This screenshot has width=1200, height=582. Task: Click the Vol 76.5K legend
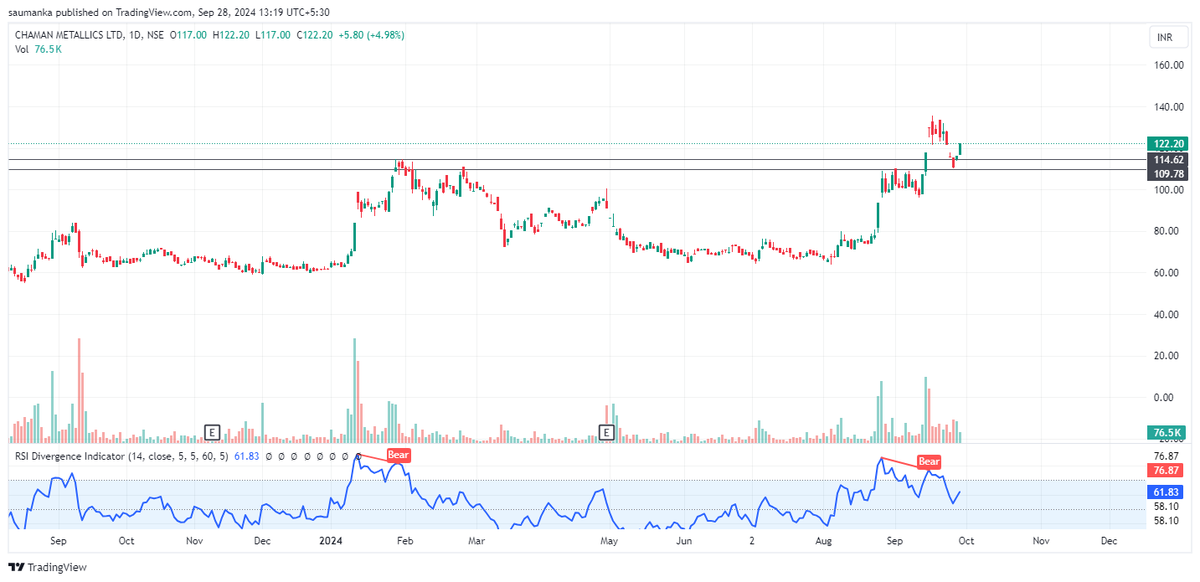38,49
